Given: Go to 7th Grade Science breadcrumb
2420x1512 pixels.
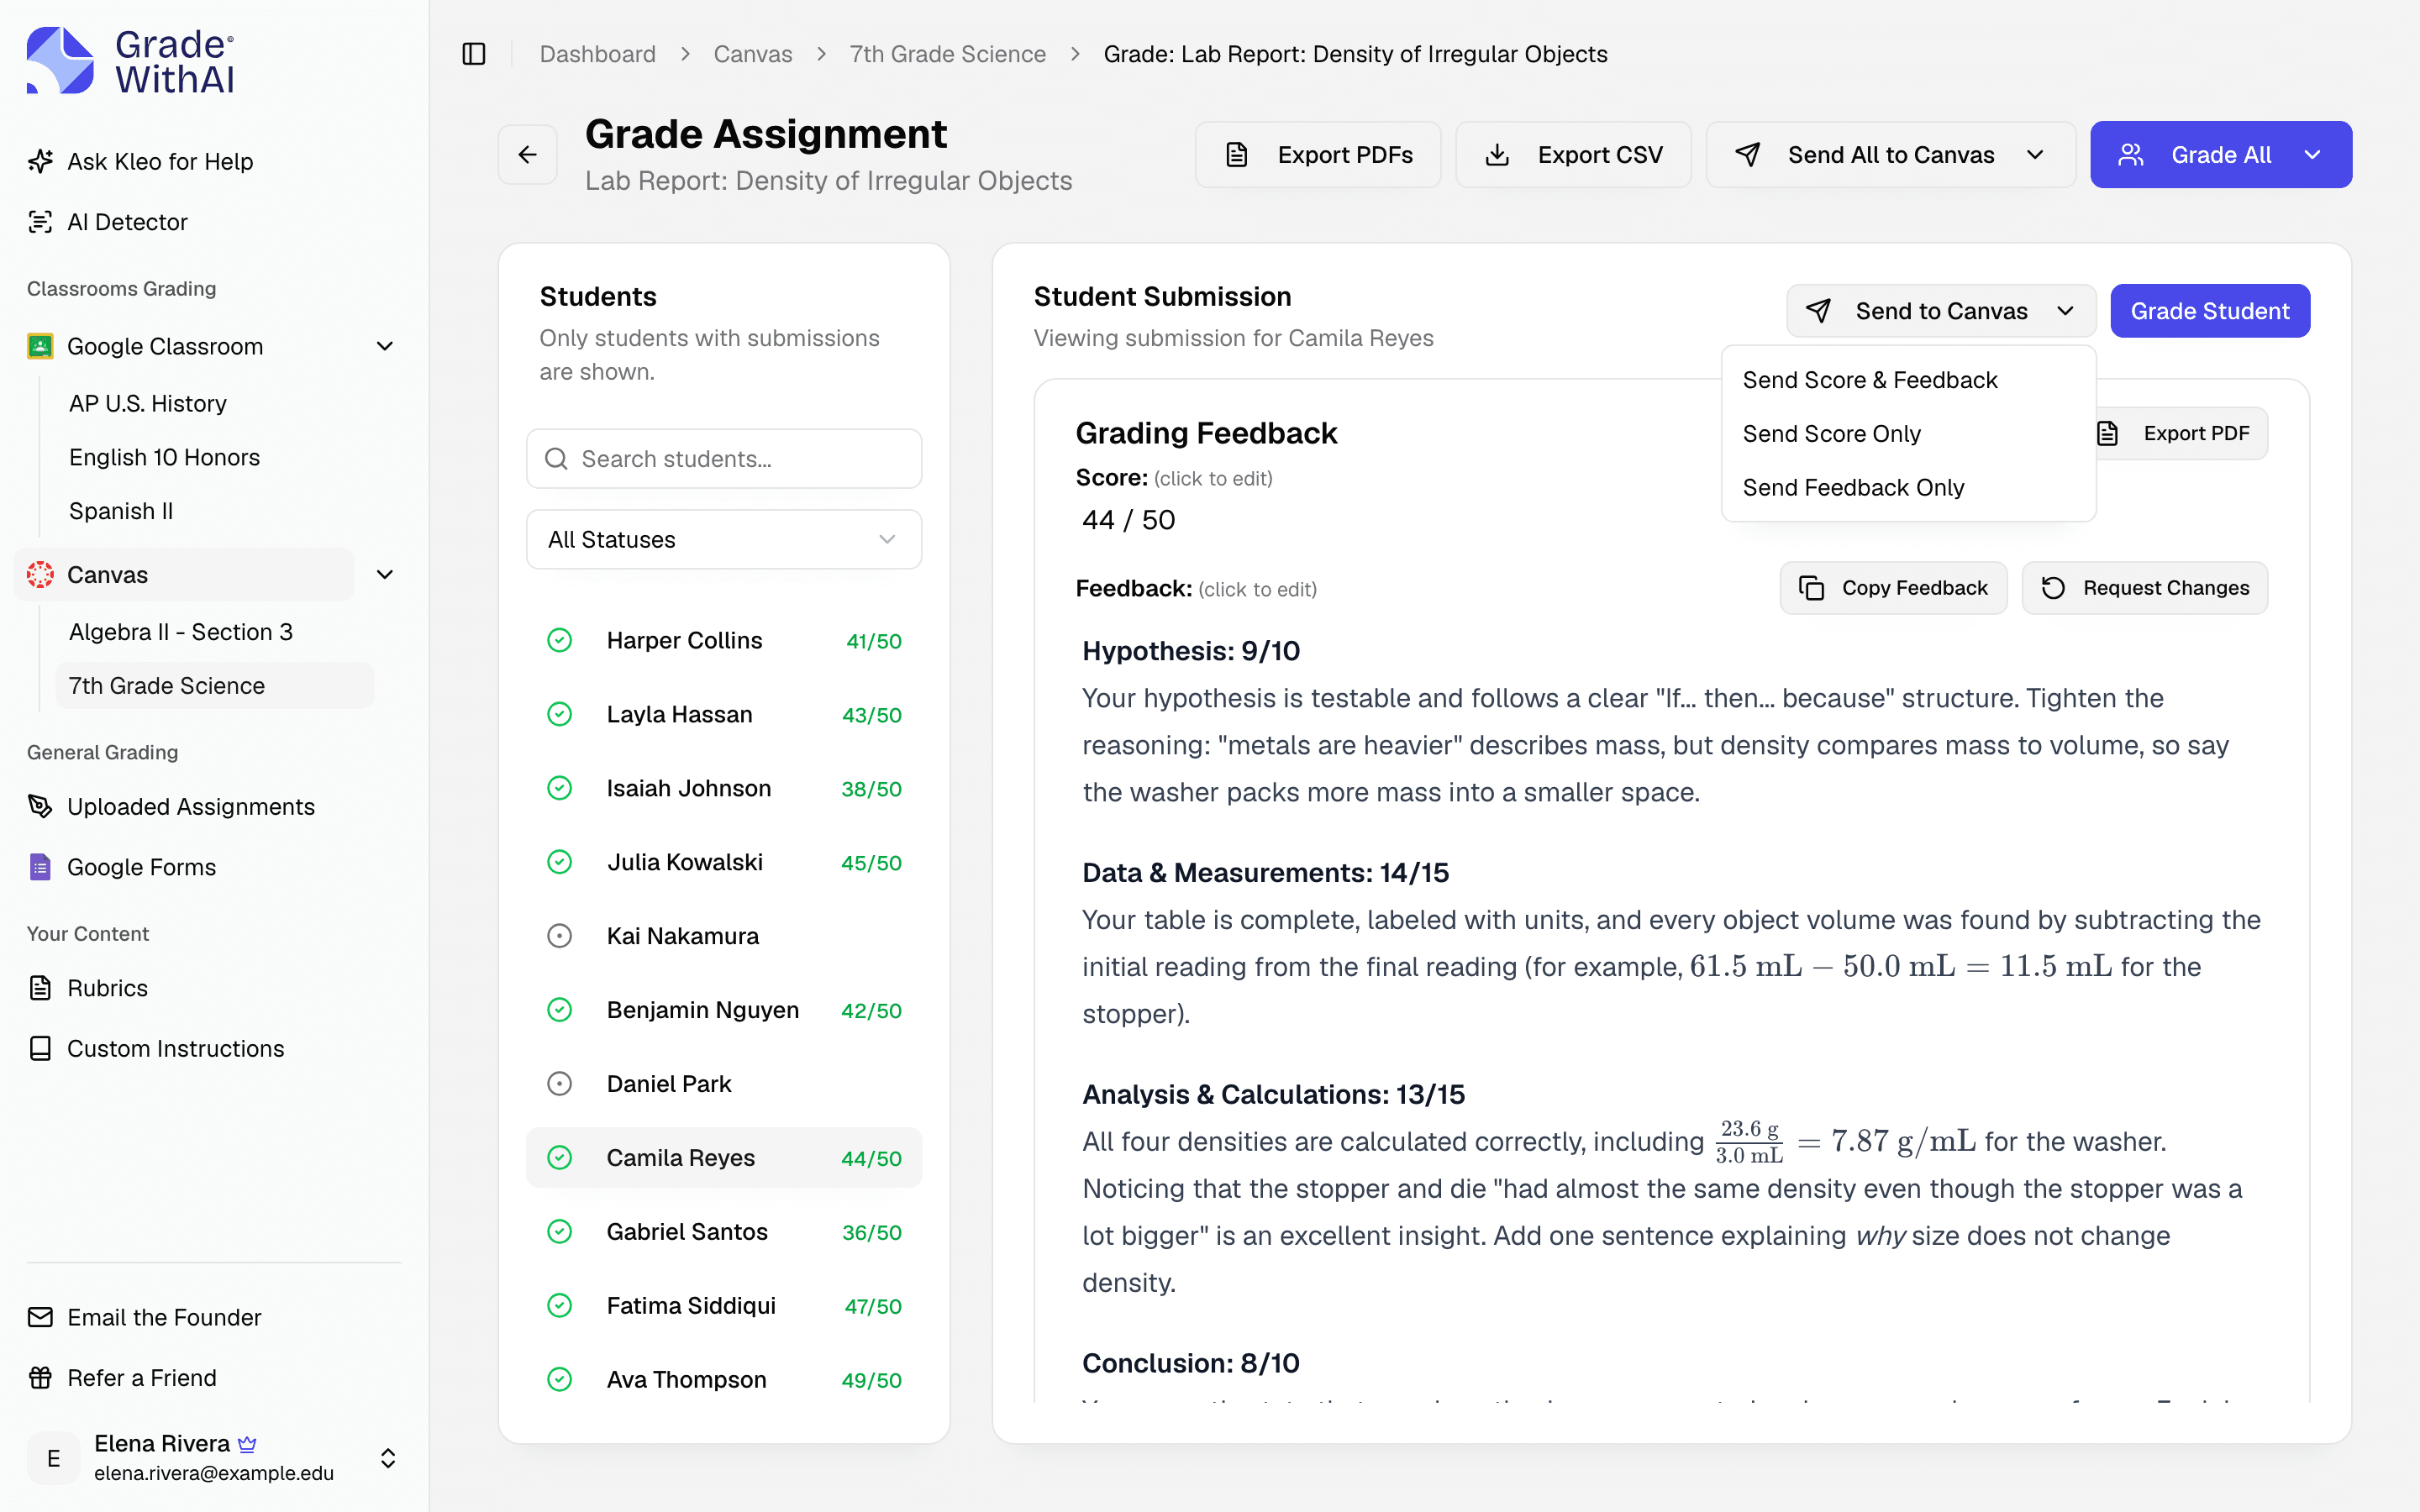Looking at the screenshot, I should point(947,54).
